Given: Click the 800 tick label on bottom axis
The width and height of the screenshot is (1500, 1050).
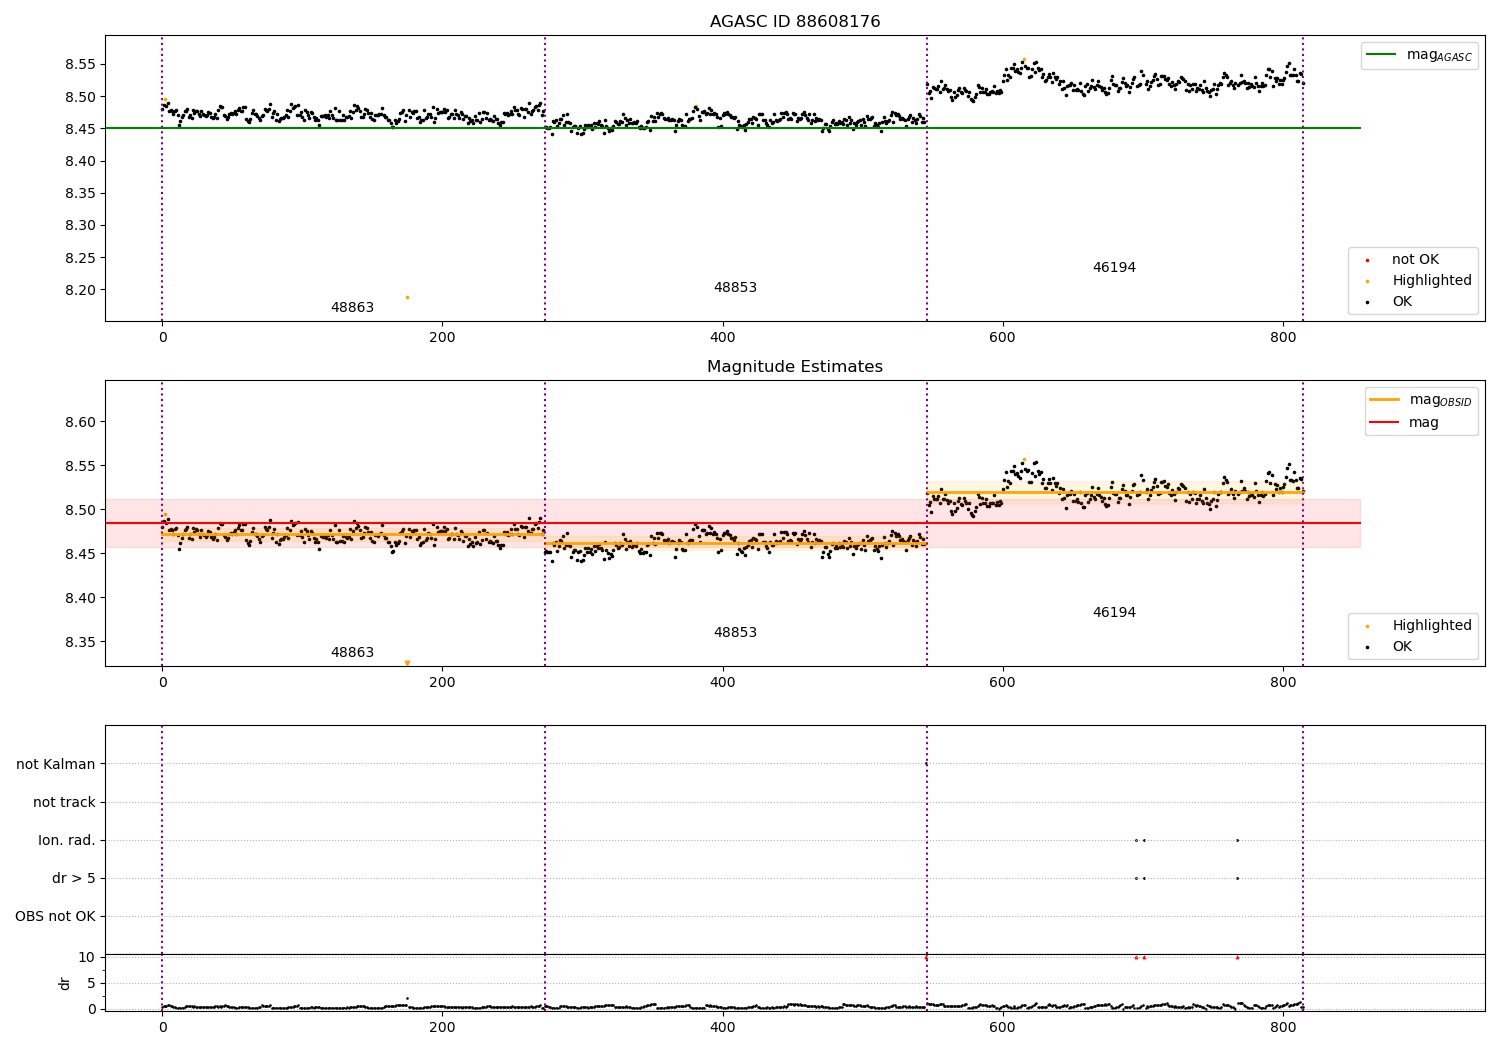Looking at the screenshot, I should click(x=1283, y=1027).
